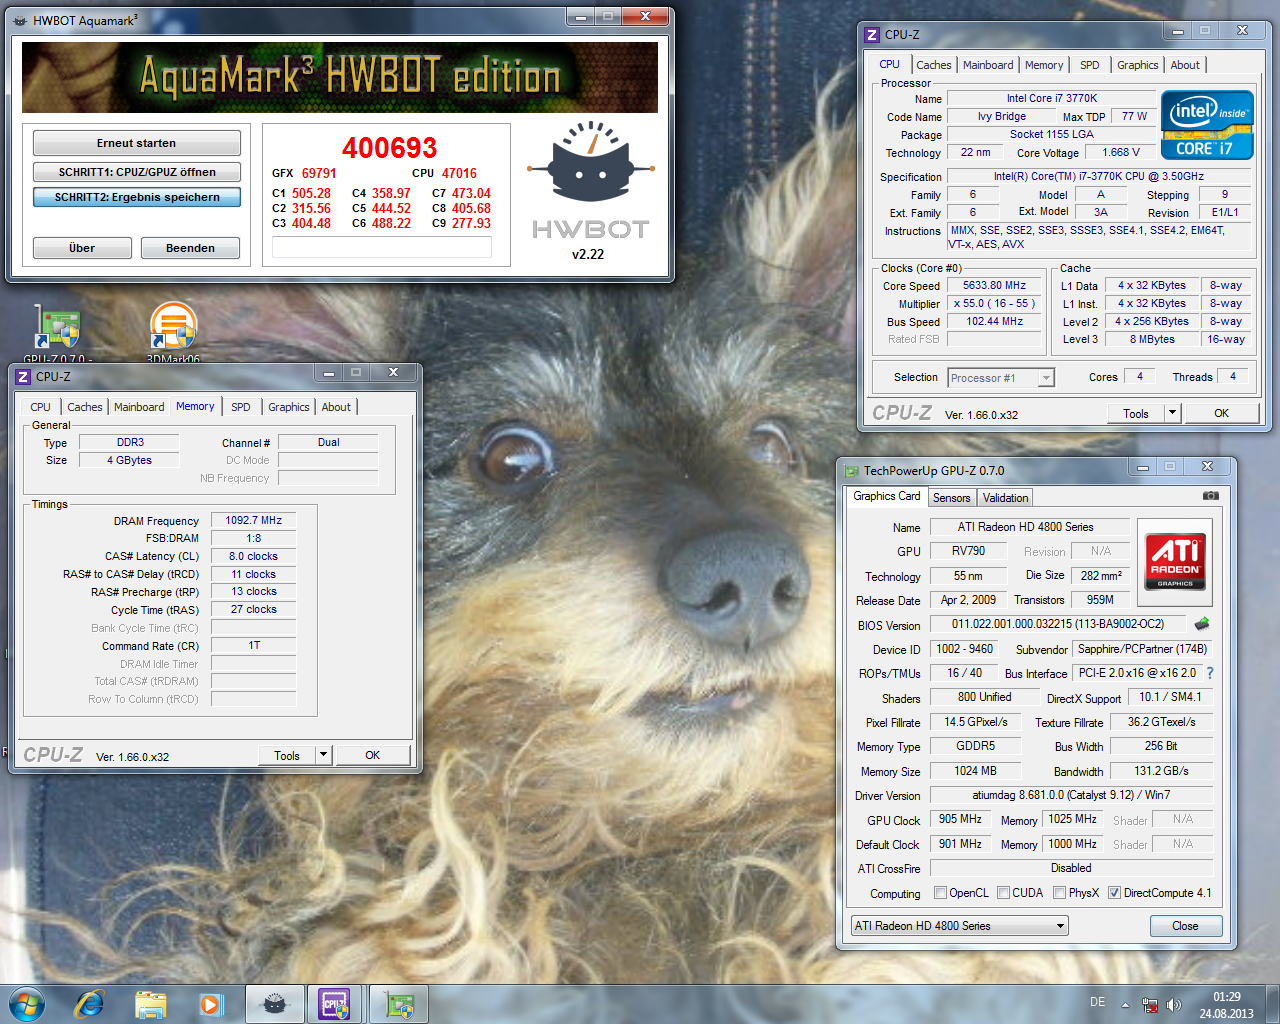Open the Sensors tab in GPU-Z

tap(951, 497)
